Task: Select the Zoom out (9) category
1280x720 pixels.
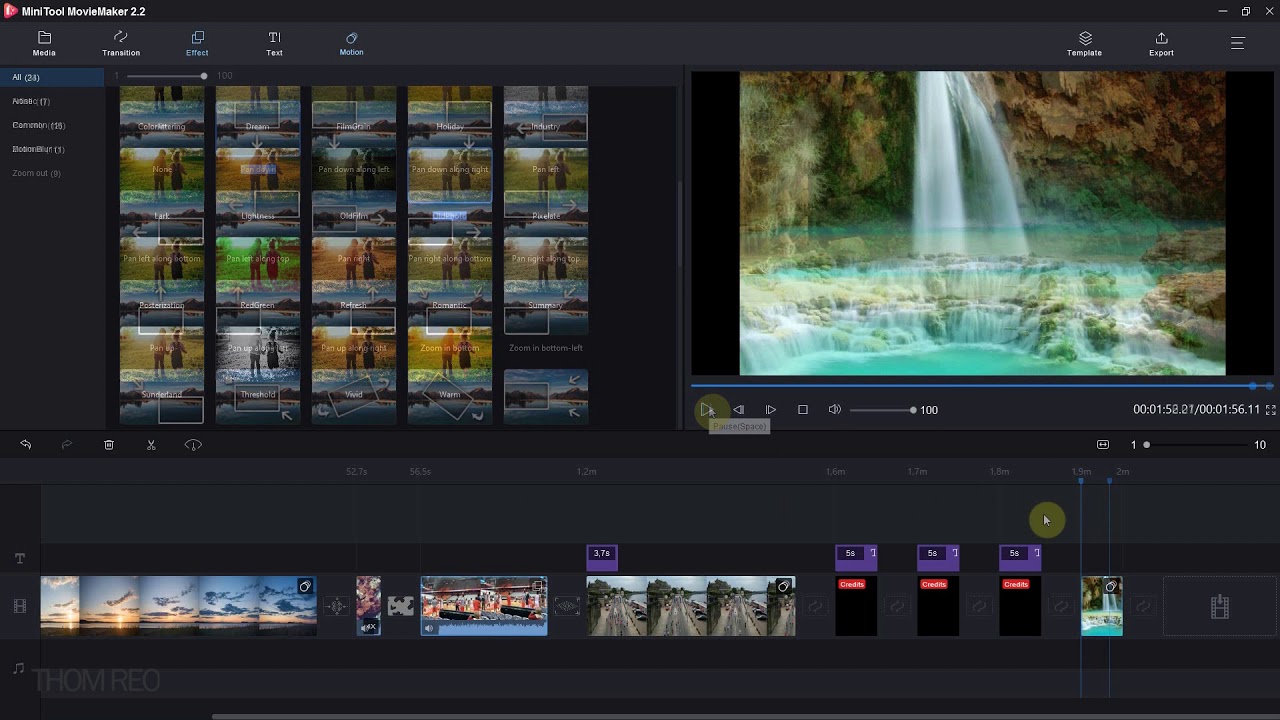Action: click(x=36, y=173)
